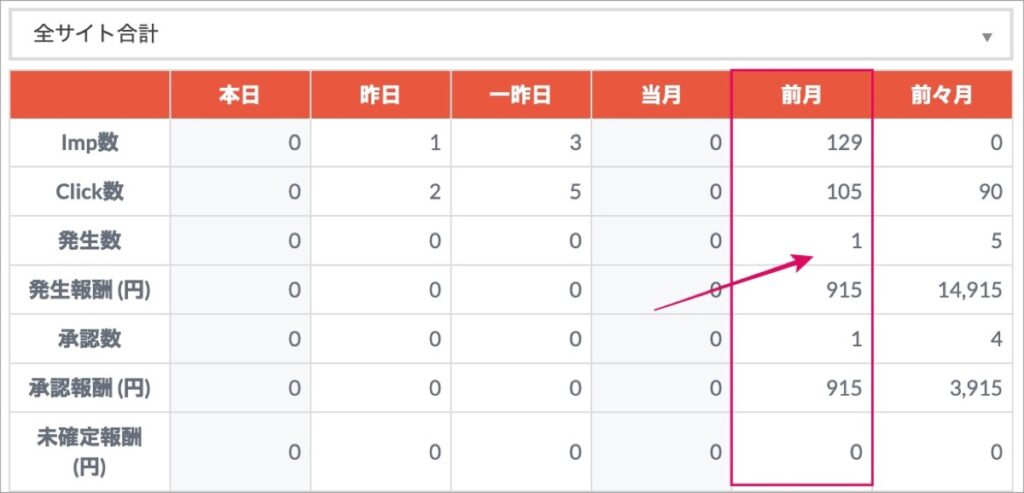Select the 発生数 row label
1024x493 pixels.
click(89, 241)
